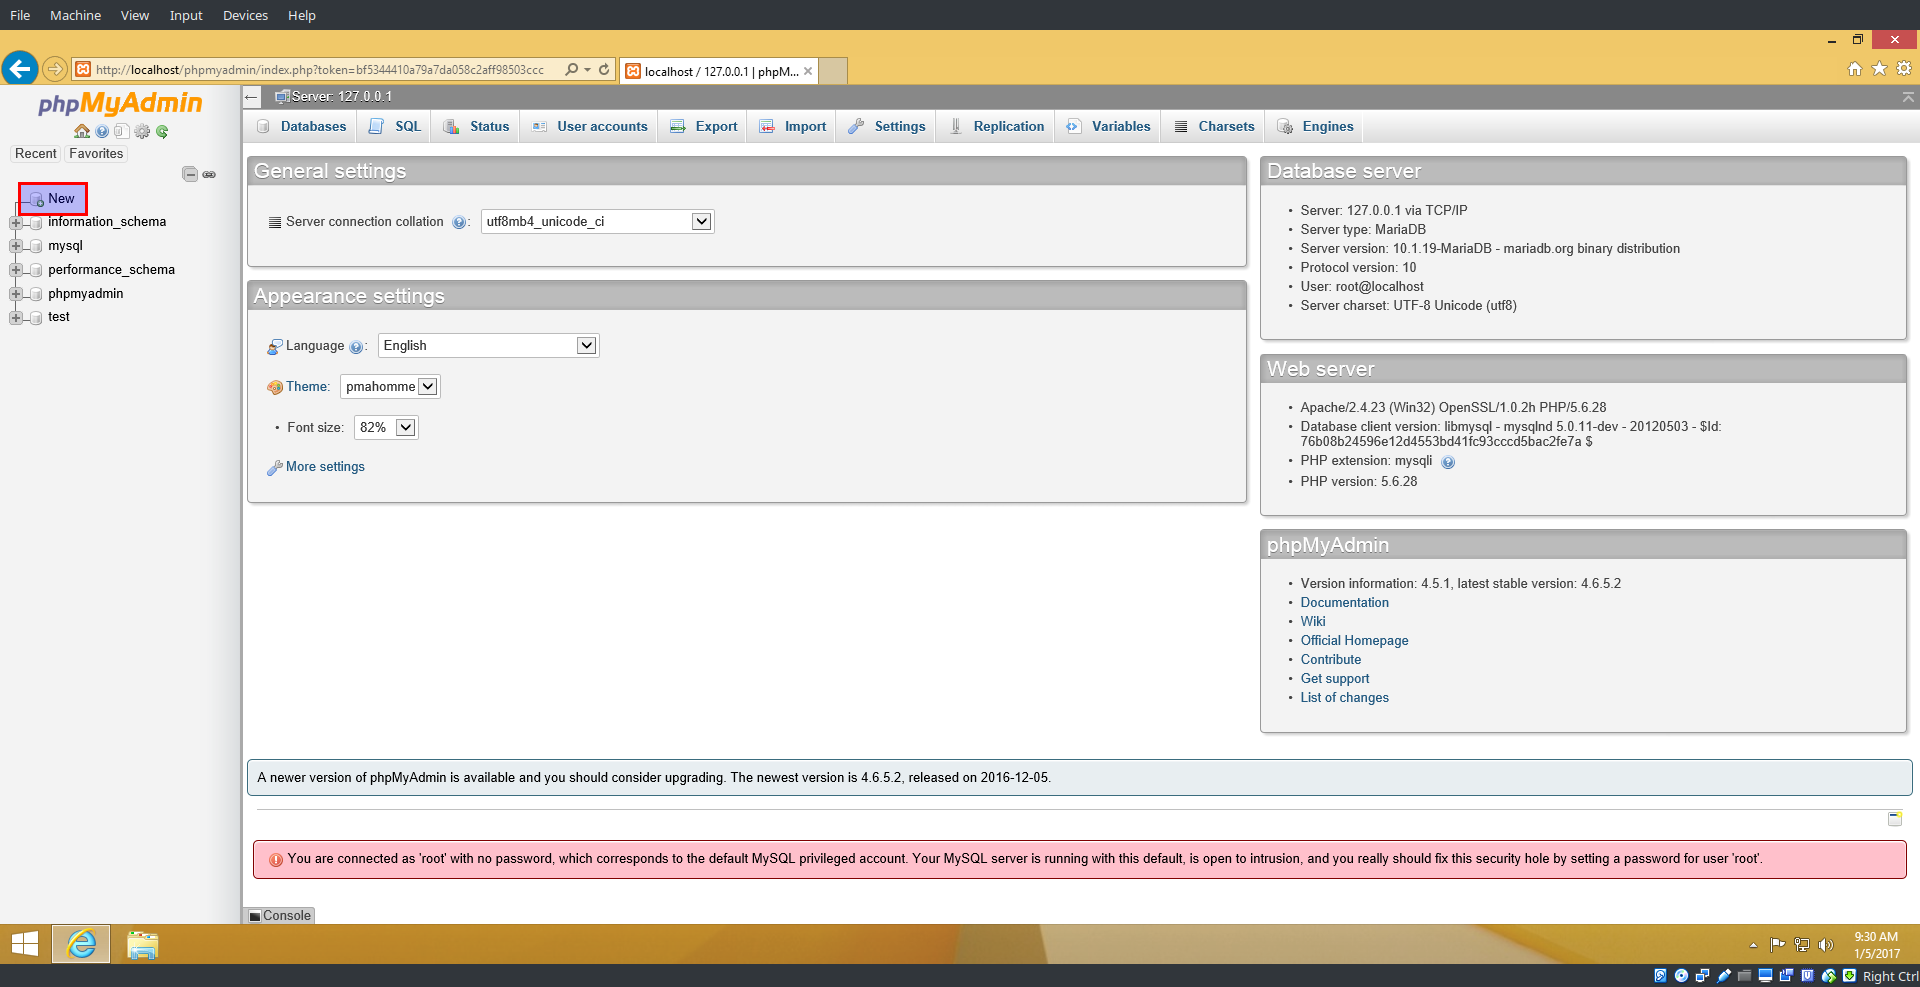Viewport: 1920px width, 987px height.
Task: Open the Official Homepage link
Action: [x=1354, y=641]
